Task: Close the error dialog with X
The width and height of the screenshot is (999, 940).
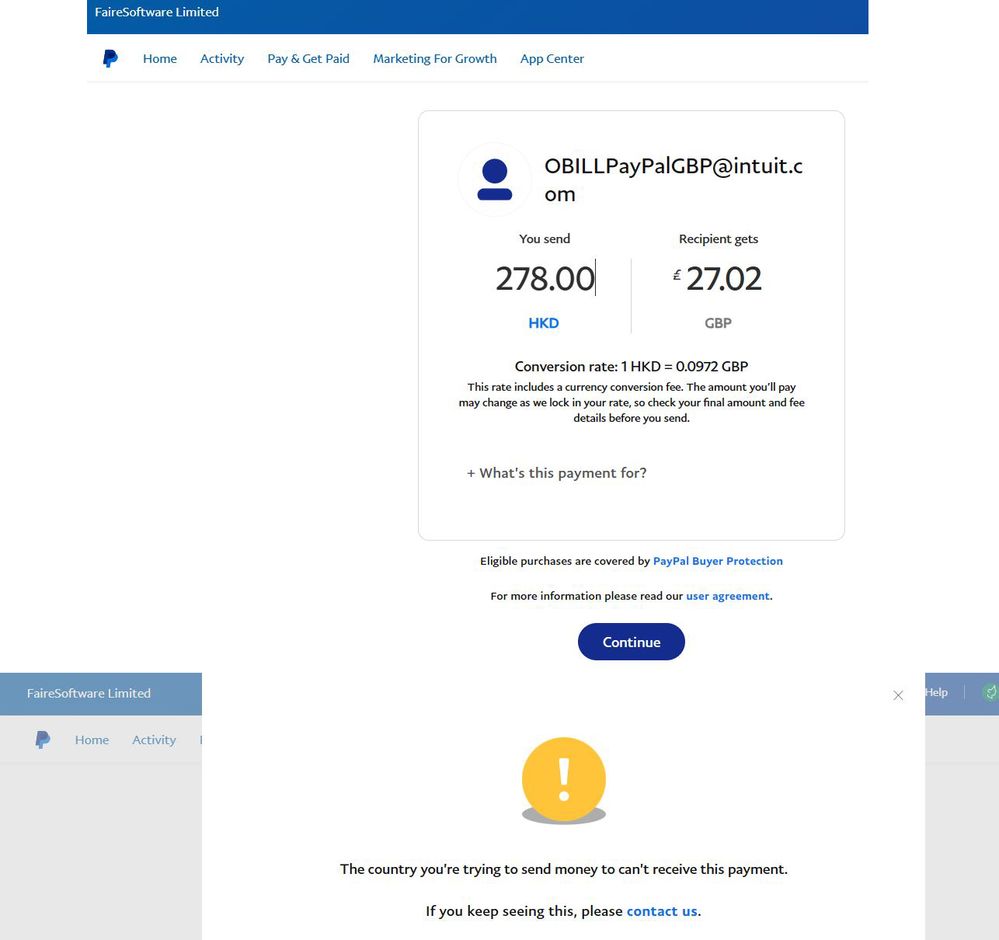Action: point(898,695)
